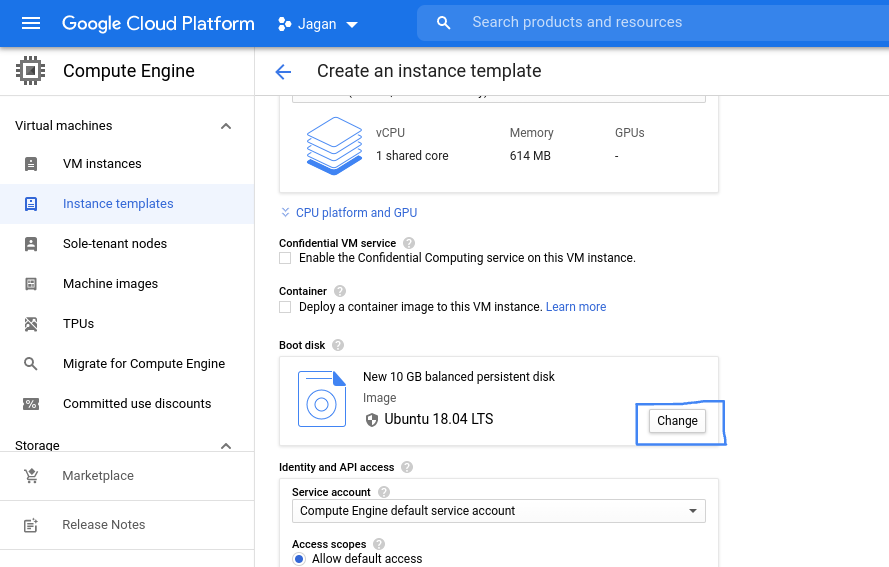
Task: Open Marketplace from sidebar
Action: 98,476
